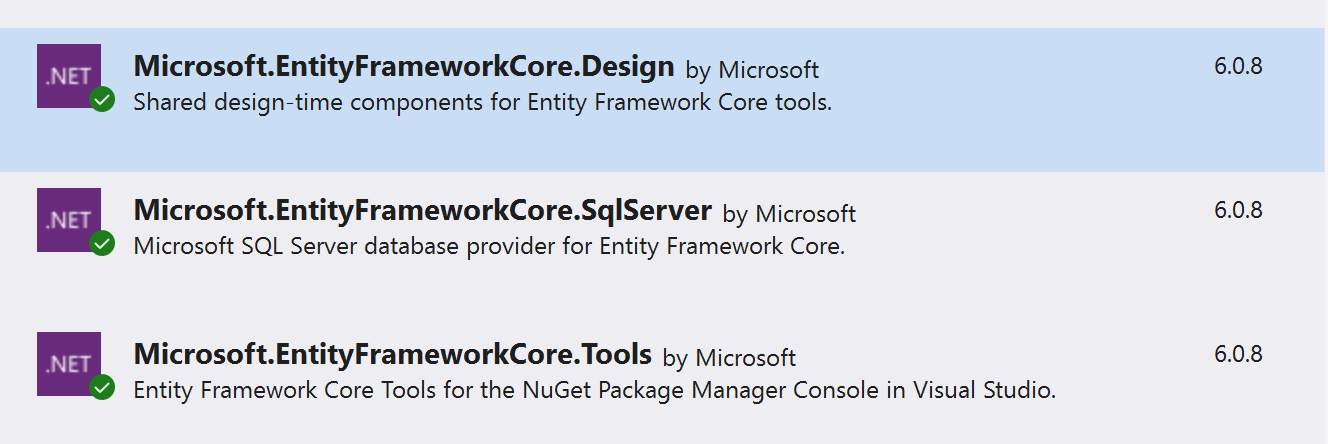This screenshot has height=444, width=1328.
Task: Select the Microsoft.EntityFrameworkCore.Design package title
Action: click(x=404, y=67)
